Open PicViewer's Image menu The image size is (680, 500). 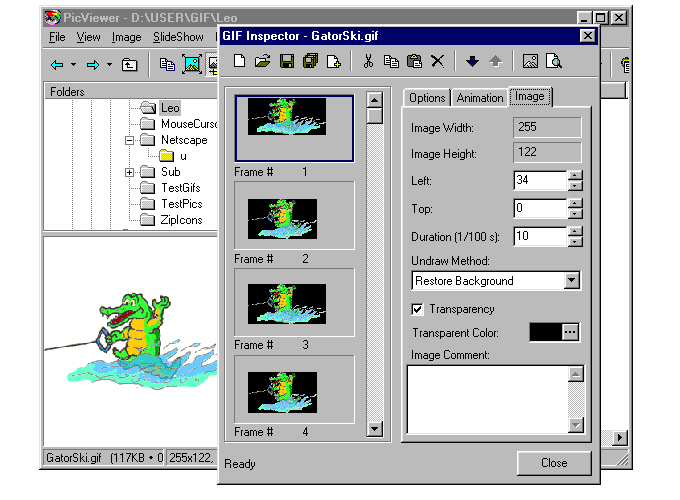pyautogui.click(x=126, y=37)
